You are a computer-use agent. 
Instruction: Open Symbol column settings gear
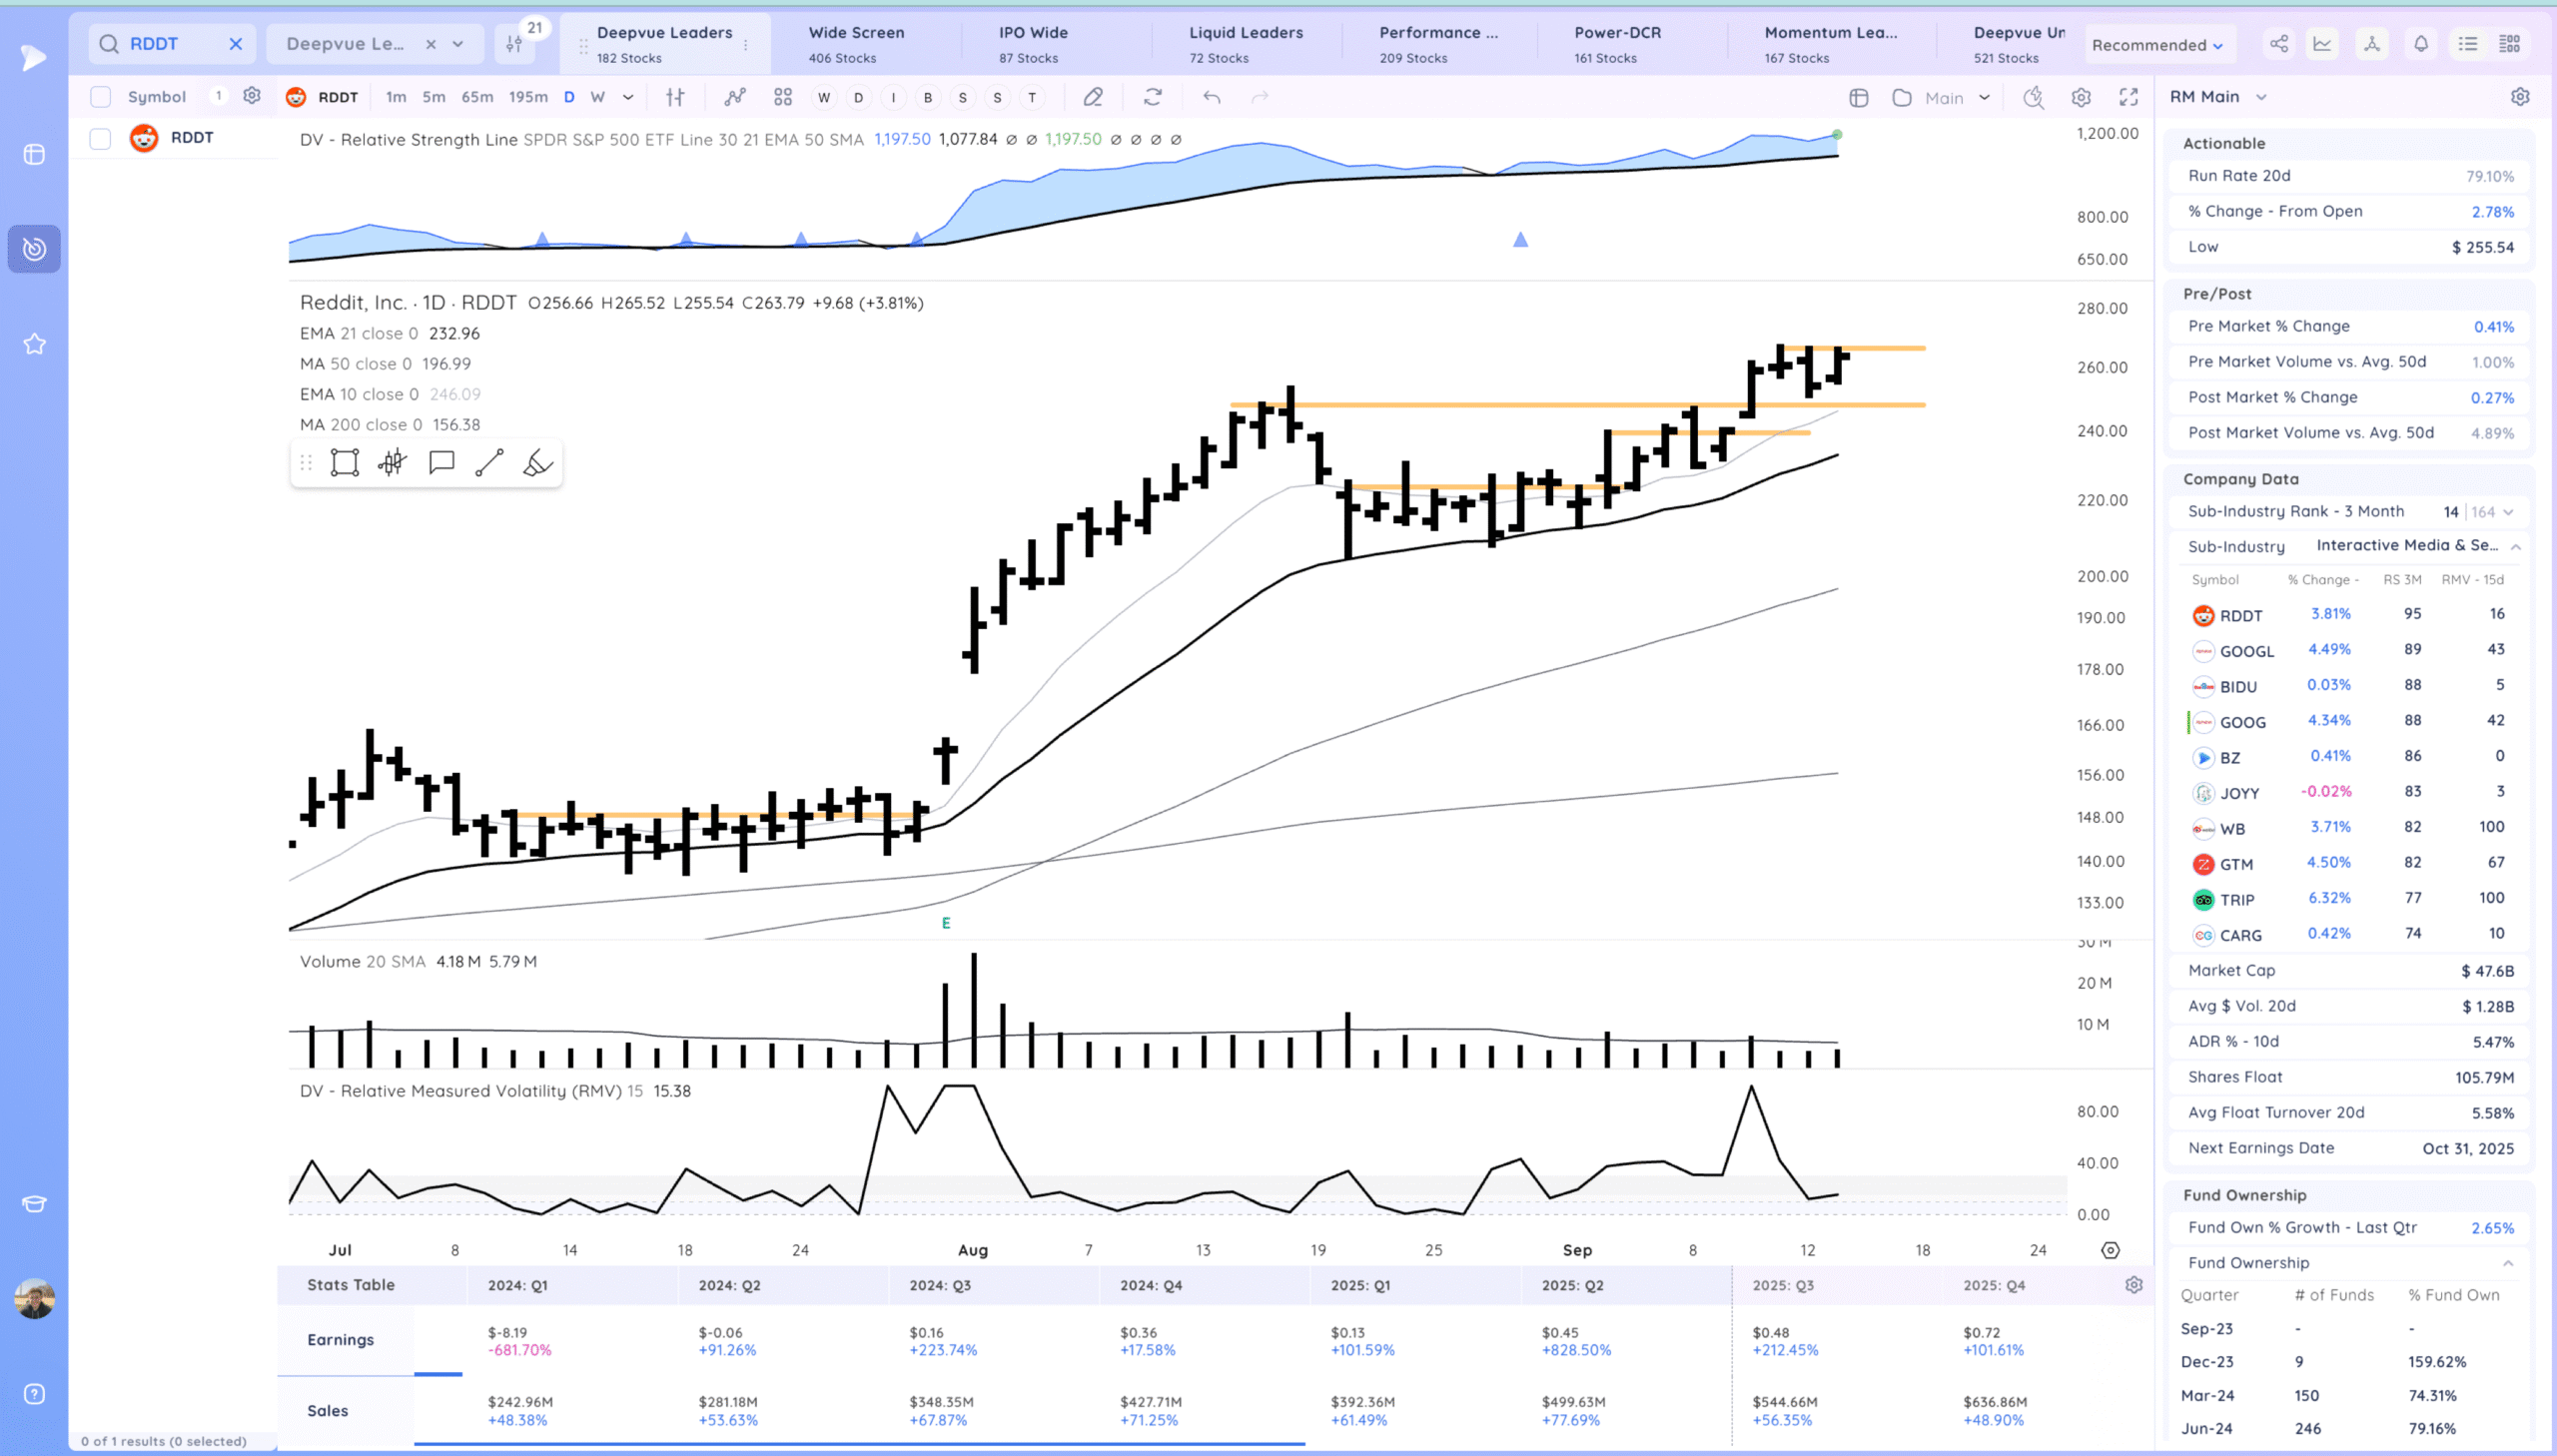click(x=252, y=96)
